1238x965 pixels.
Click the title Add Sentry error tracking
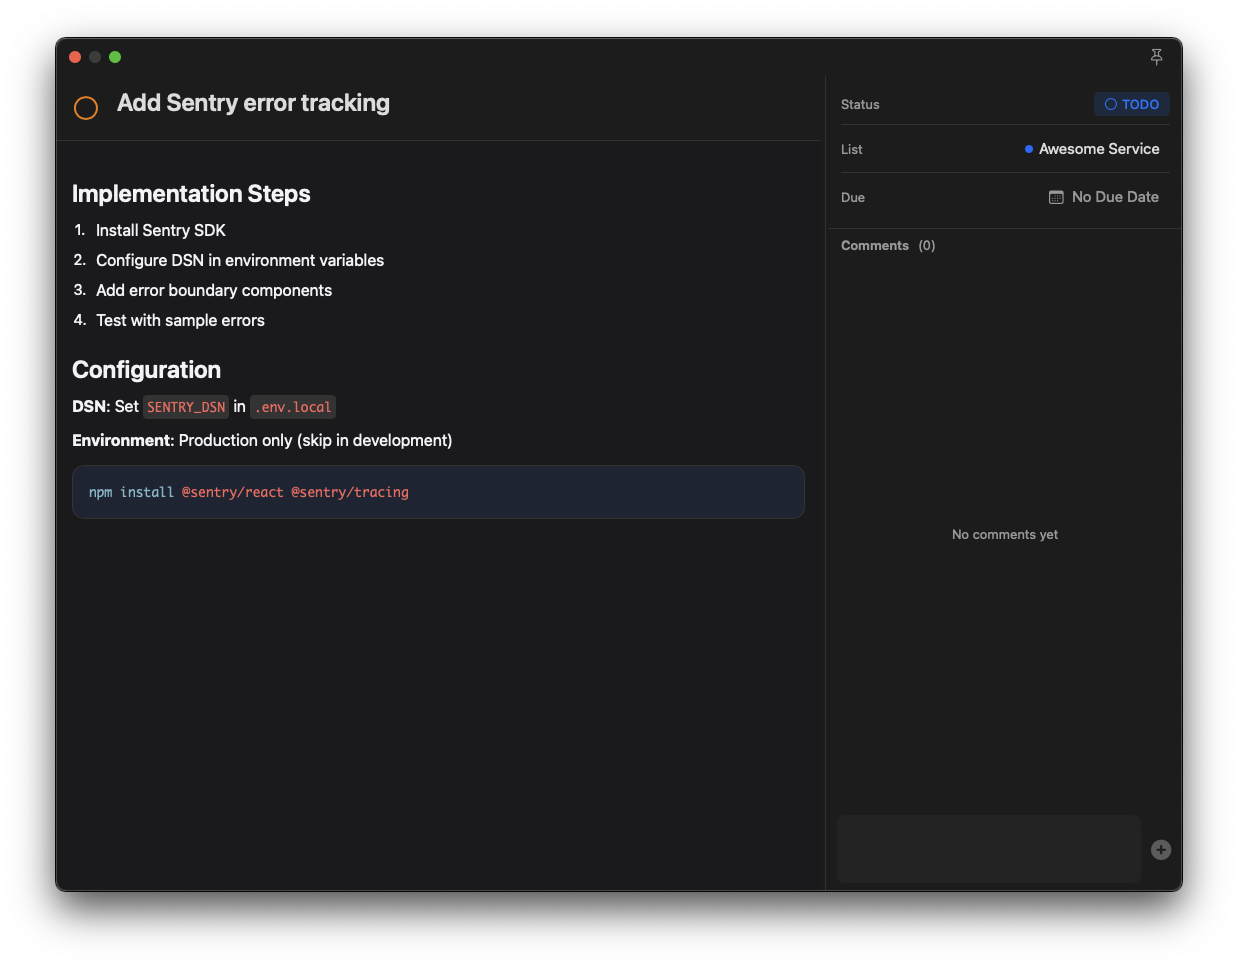point(253,103)
